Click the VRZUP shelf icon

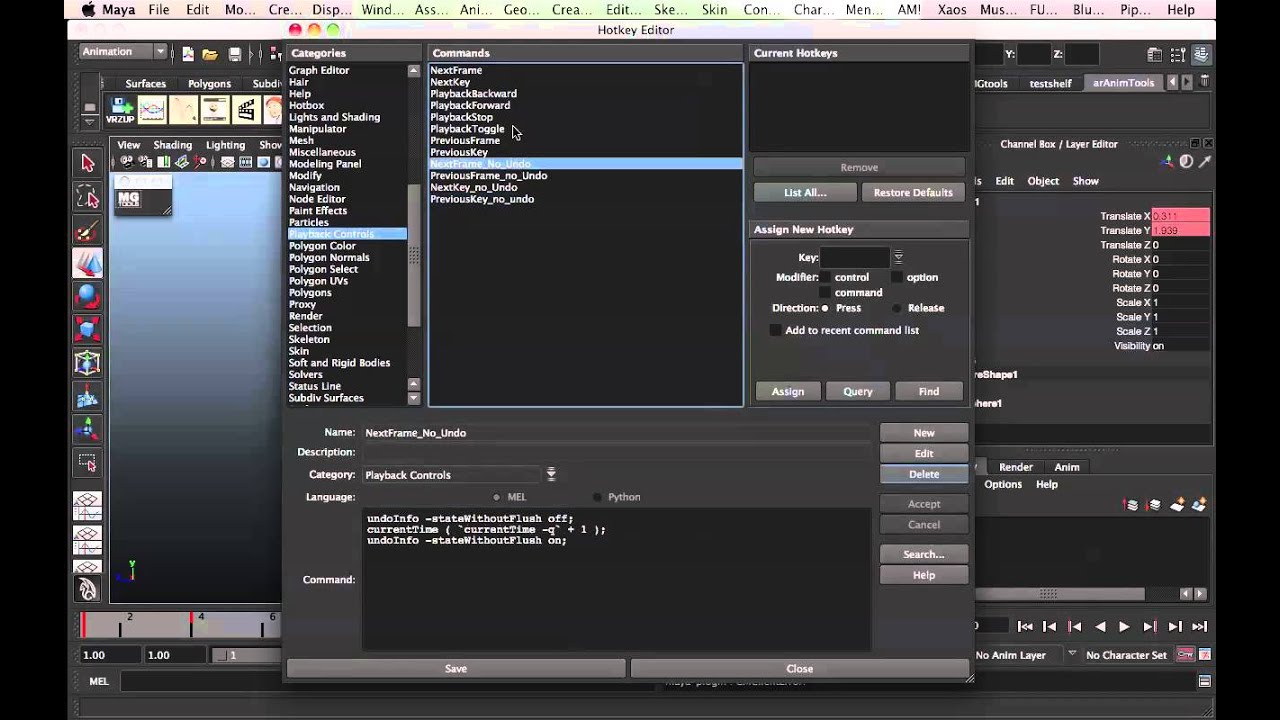point(120,110)
